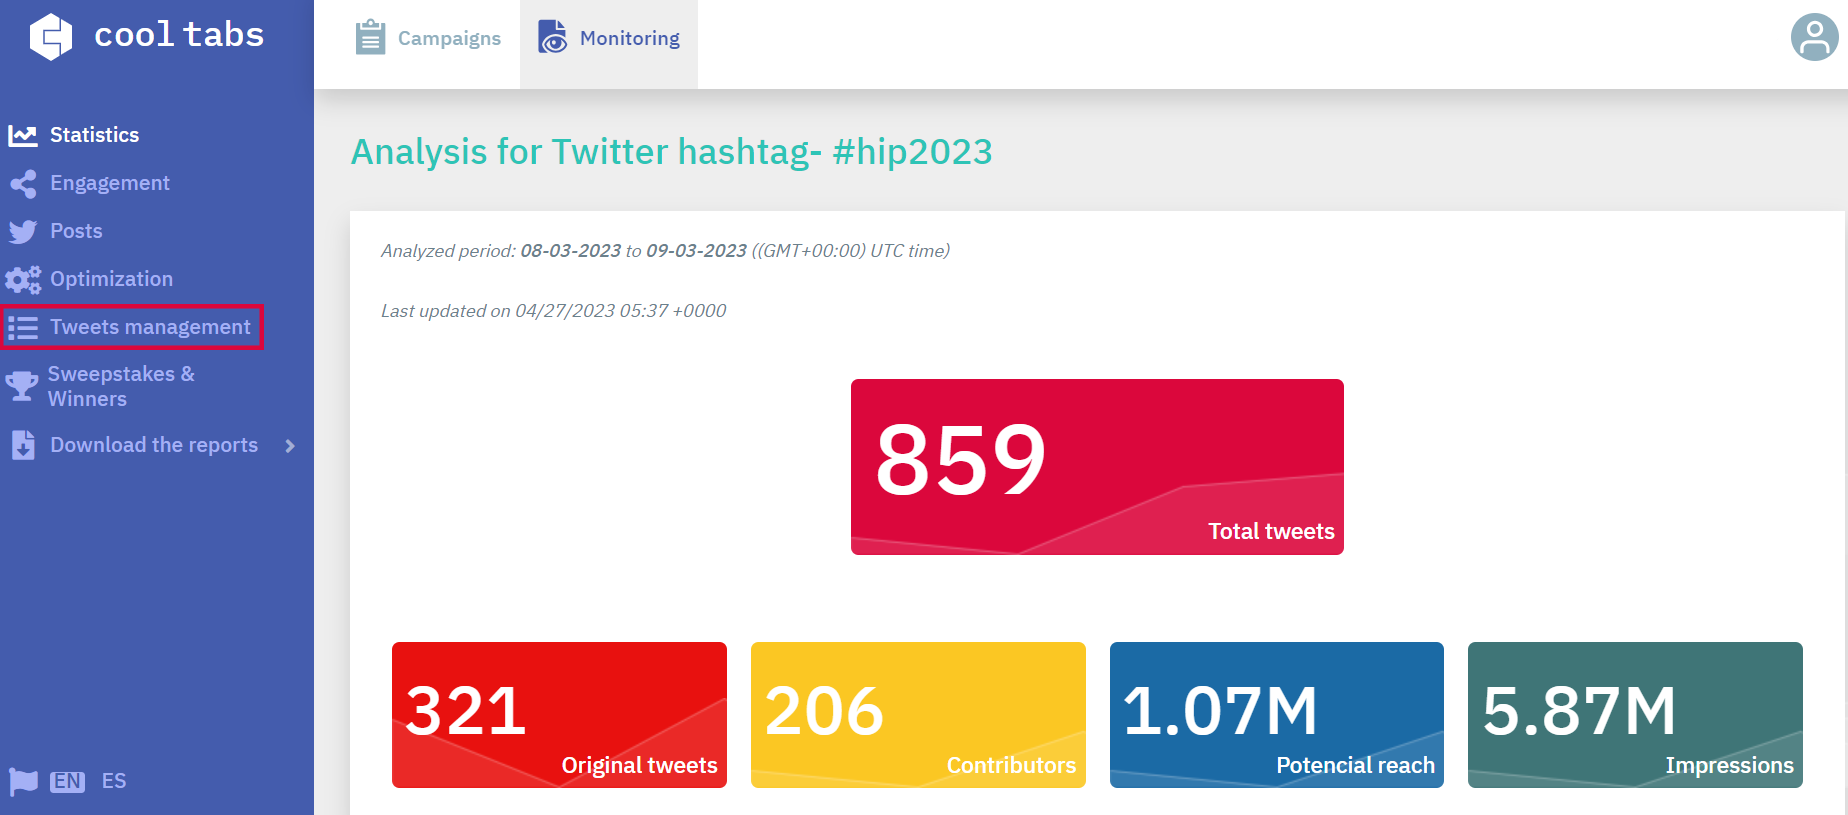Click the Optimization gears icon
The image size is (1848, 815).
[x=23, y=280]
